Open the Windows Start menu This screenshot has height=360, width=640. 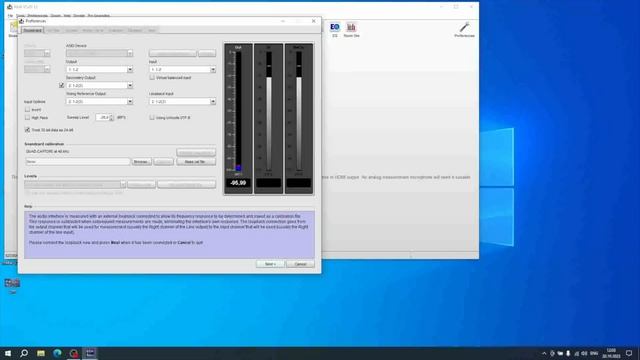coord(8,353)
